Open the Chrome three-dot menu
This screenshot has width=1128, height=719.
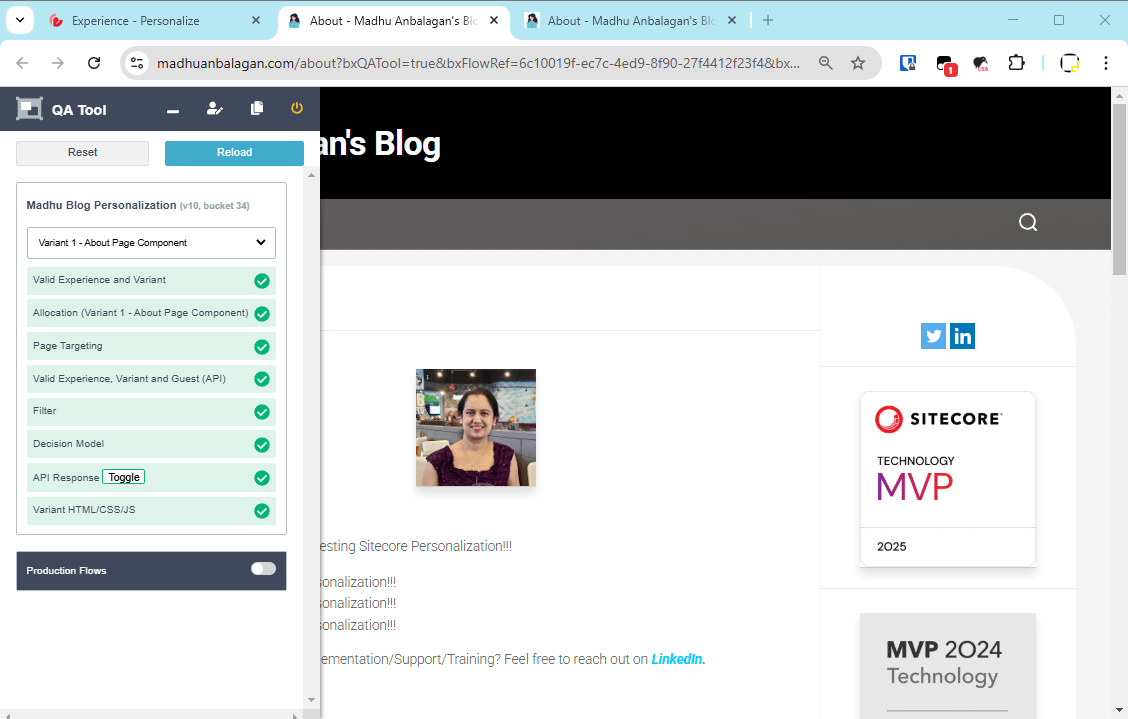[x=1106, y=63]
